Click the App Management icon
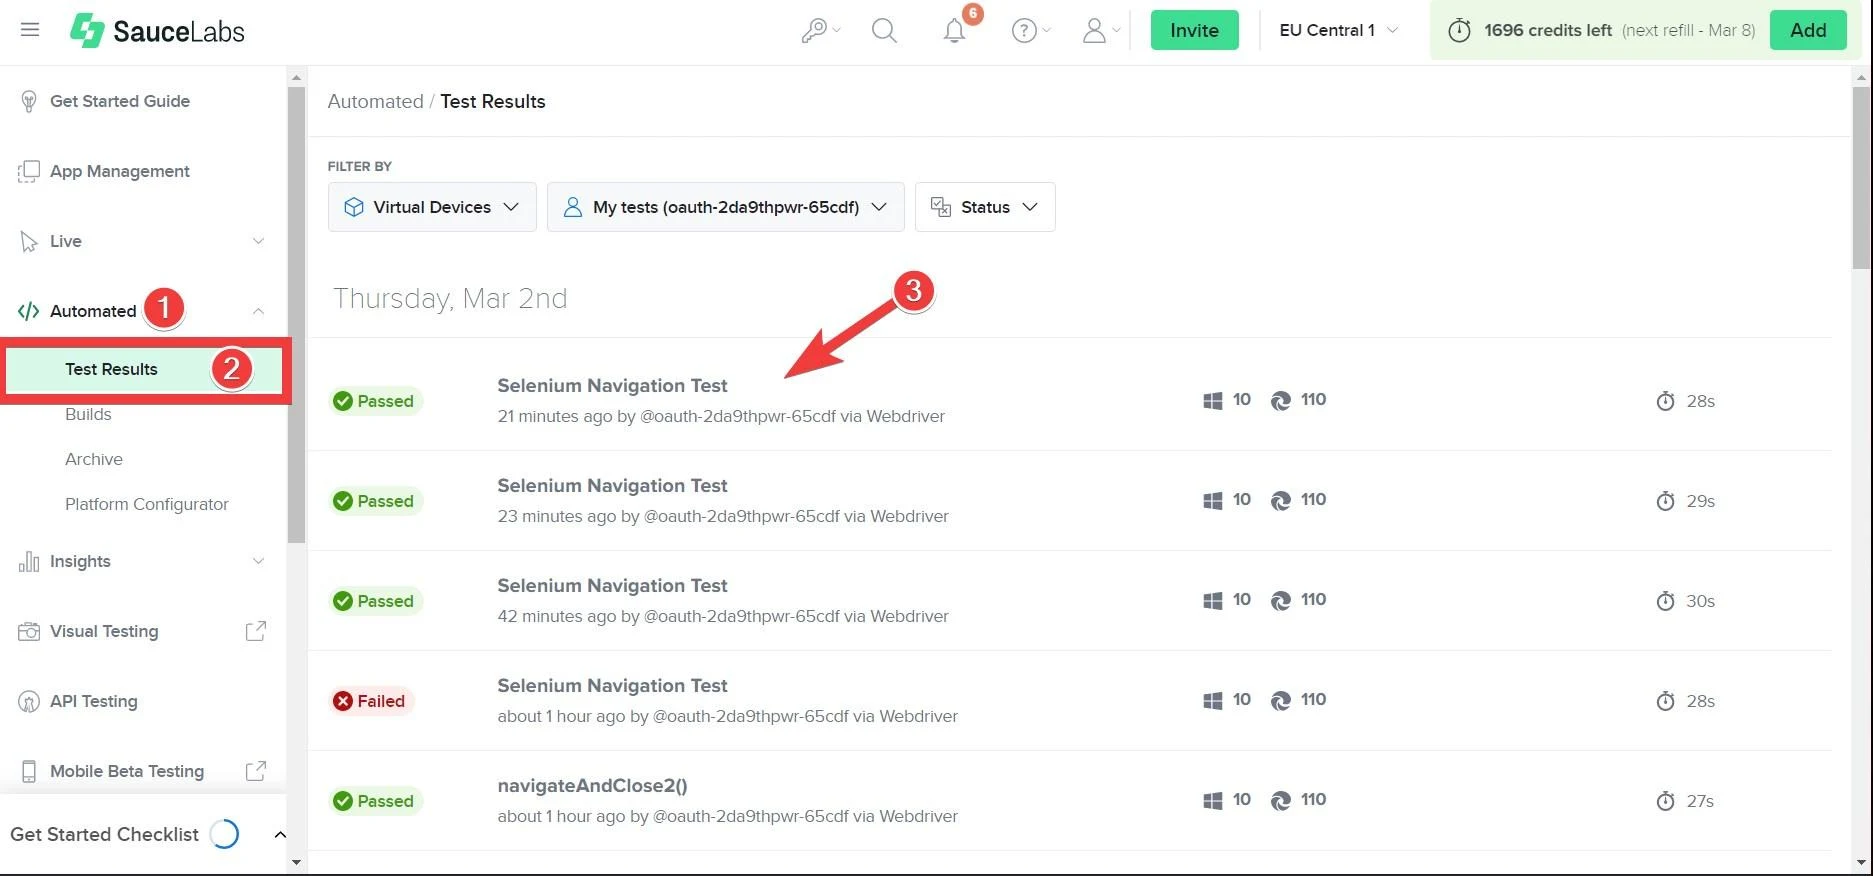 pos(29,171)
